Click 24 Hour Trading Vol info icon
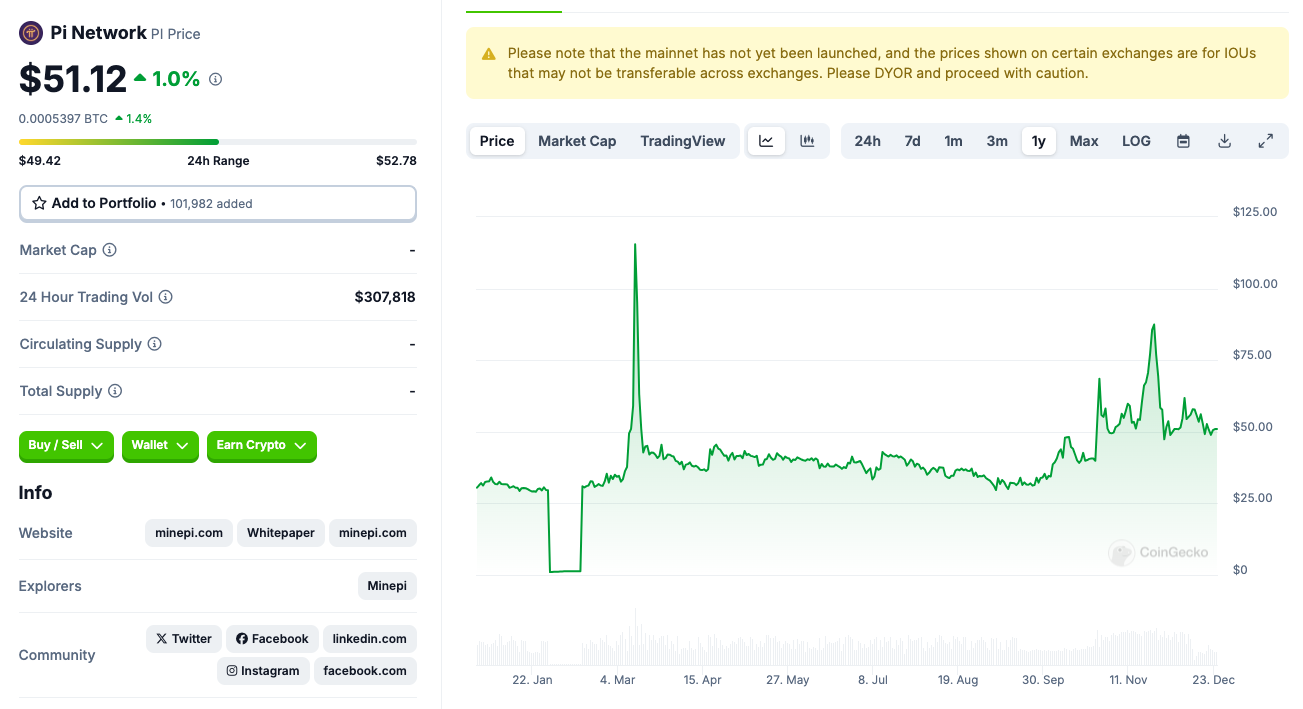Viewport: 1303px width, 709px height. [x=166, y=297]
